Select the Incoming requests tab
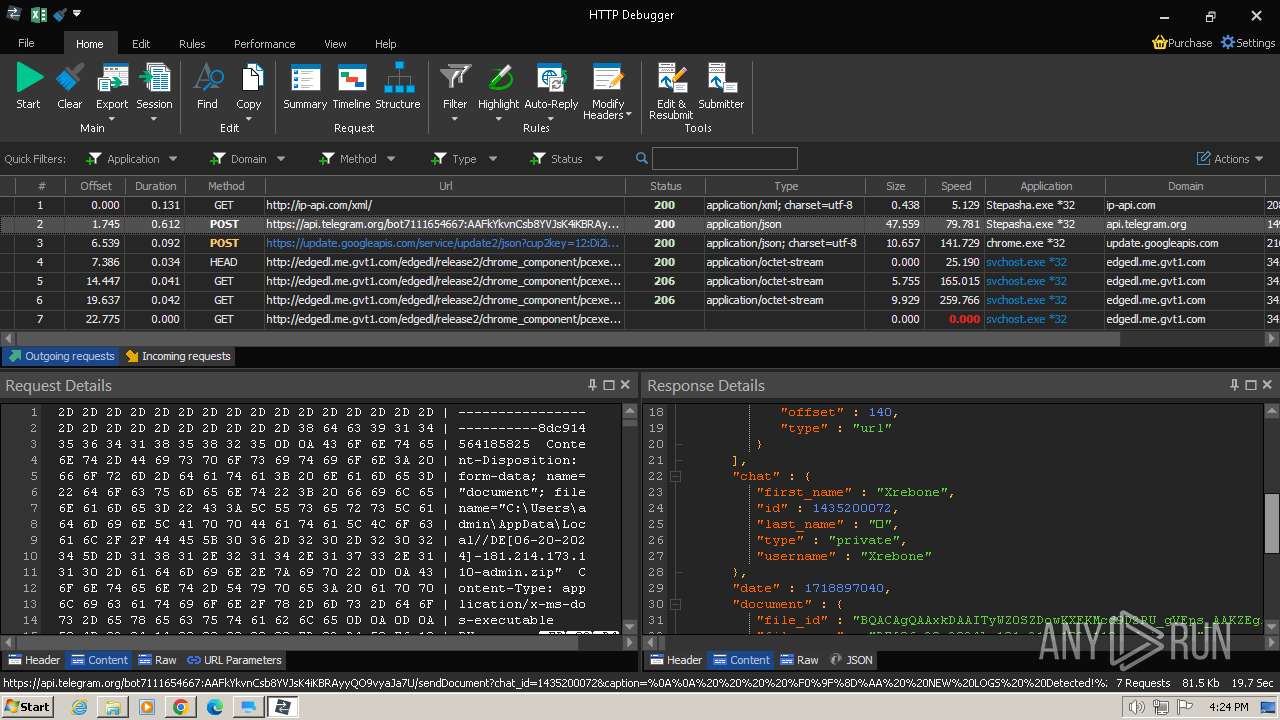 tap(178, 356)
